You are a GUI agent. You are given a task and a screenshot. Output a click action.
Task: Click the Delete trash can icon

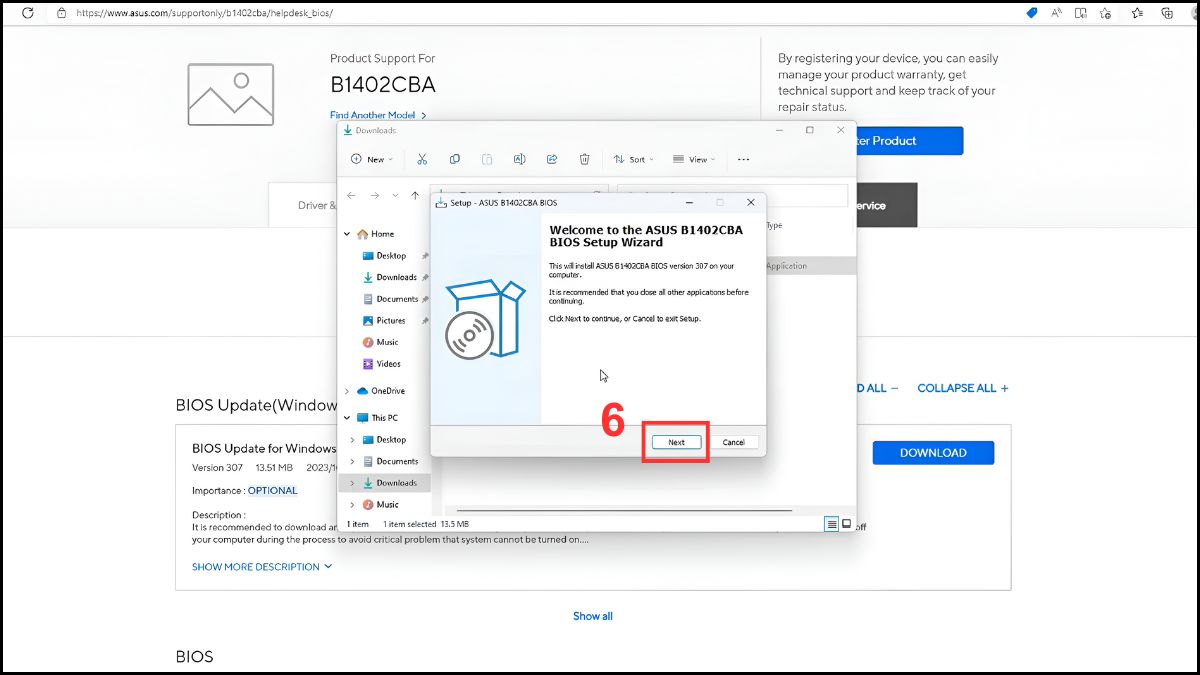(584, 159)
